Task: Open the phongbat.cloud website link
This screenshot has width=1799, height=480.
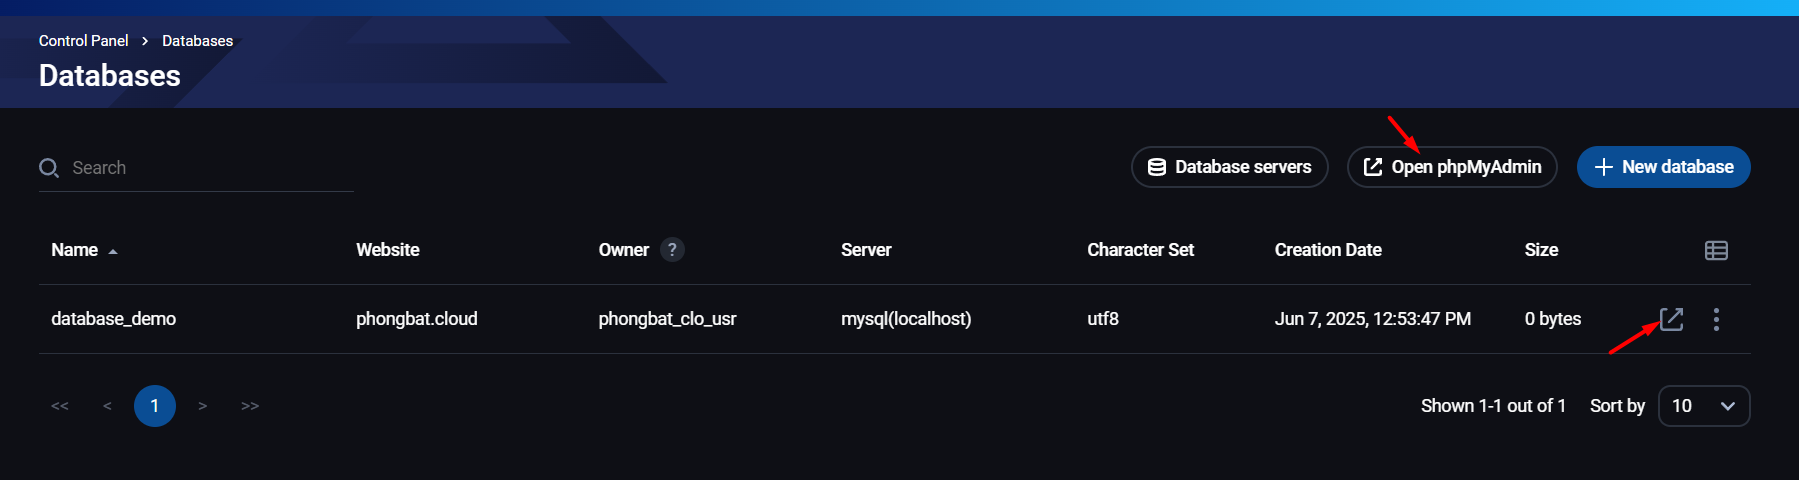Action: (416, 319)
